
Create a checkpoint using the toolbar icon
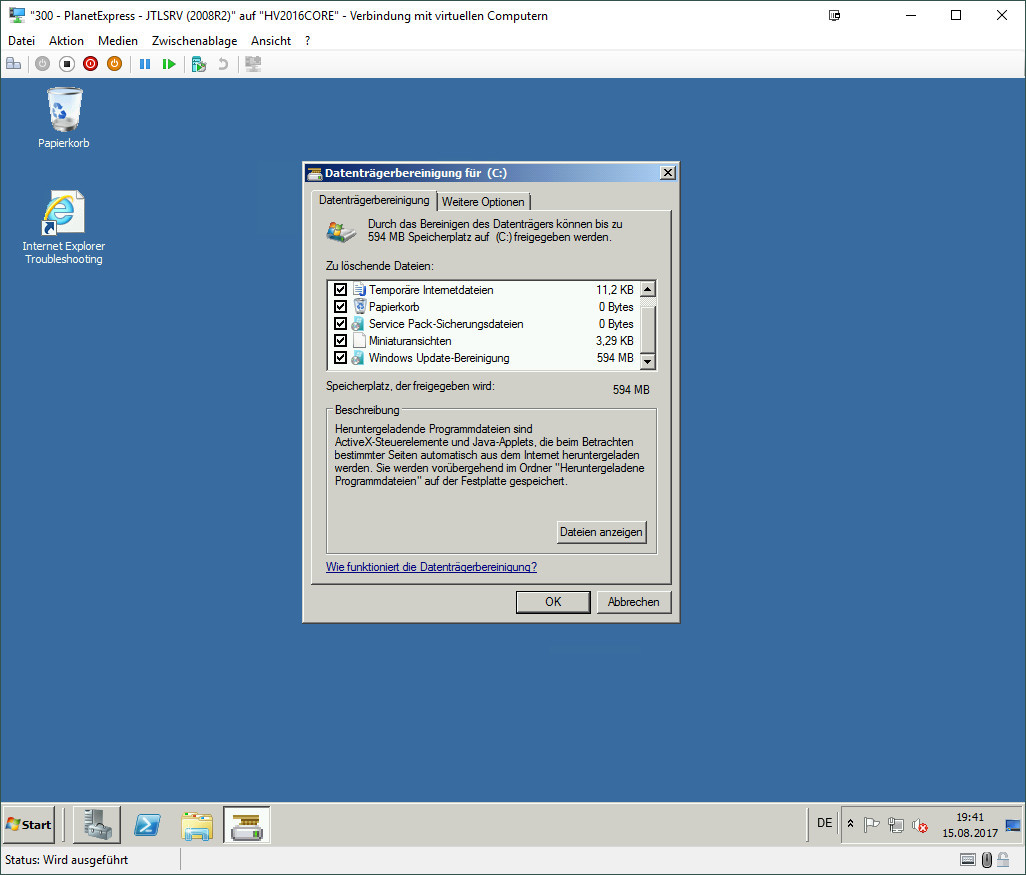point(198,64)
